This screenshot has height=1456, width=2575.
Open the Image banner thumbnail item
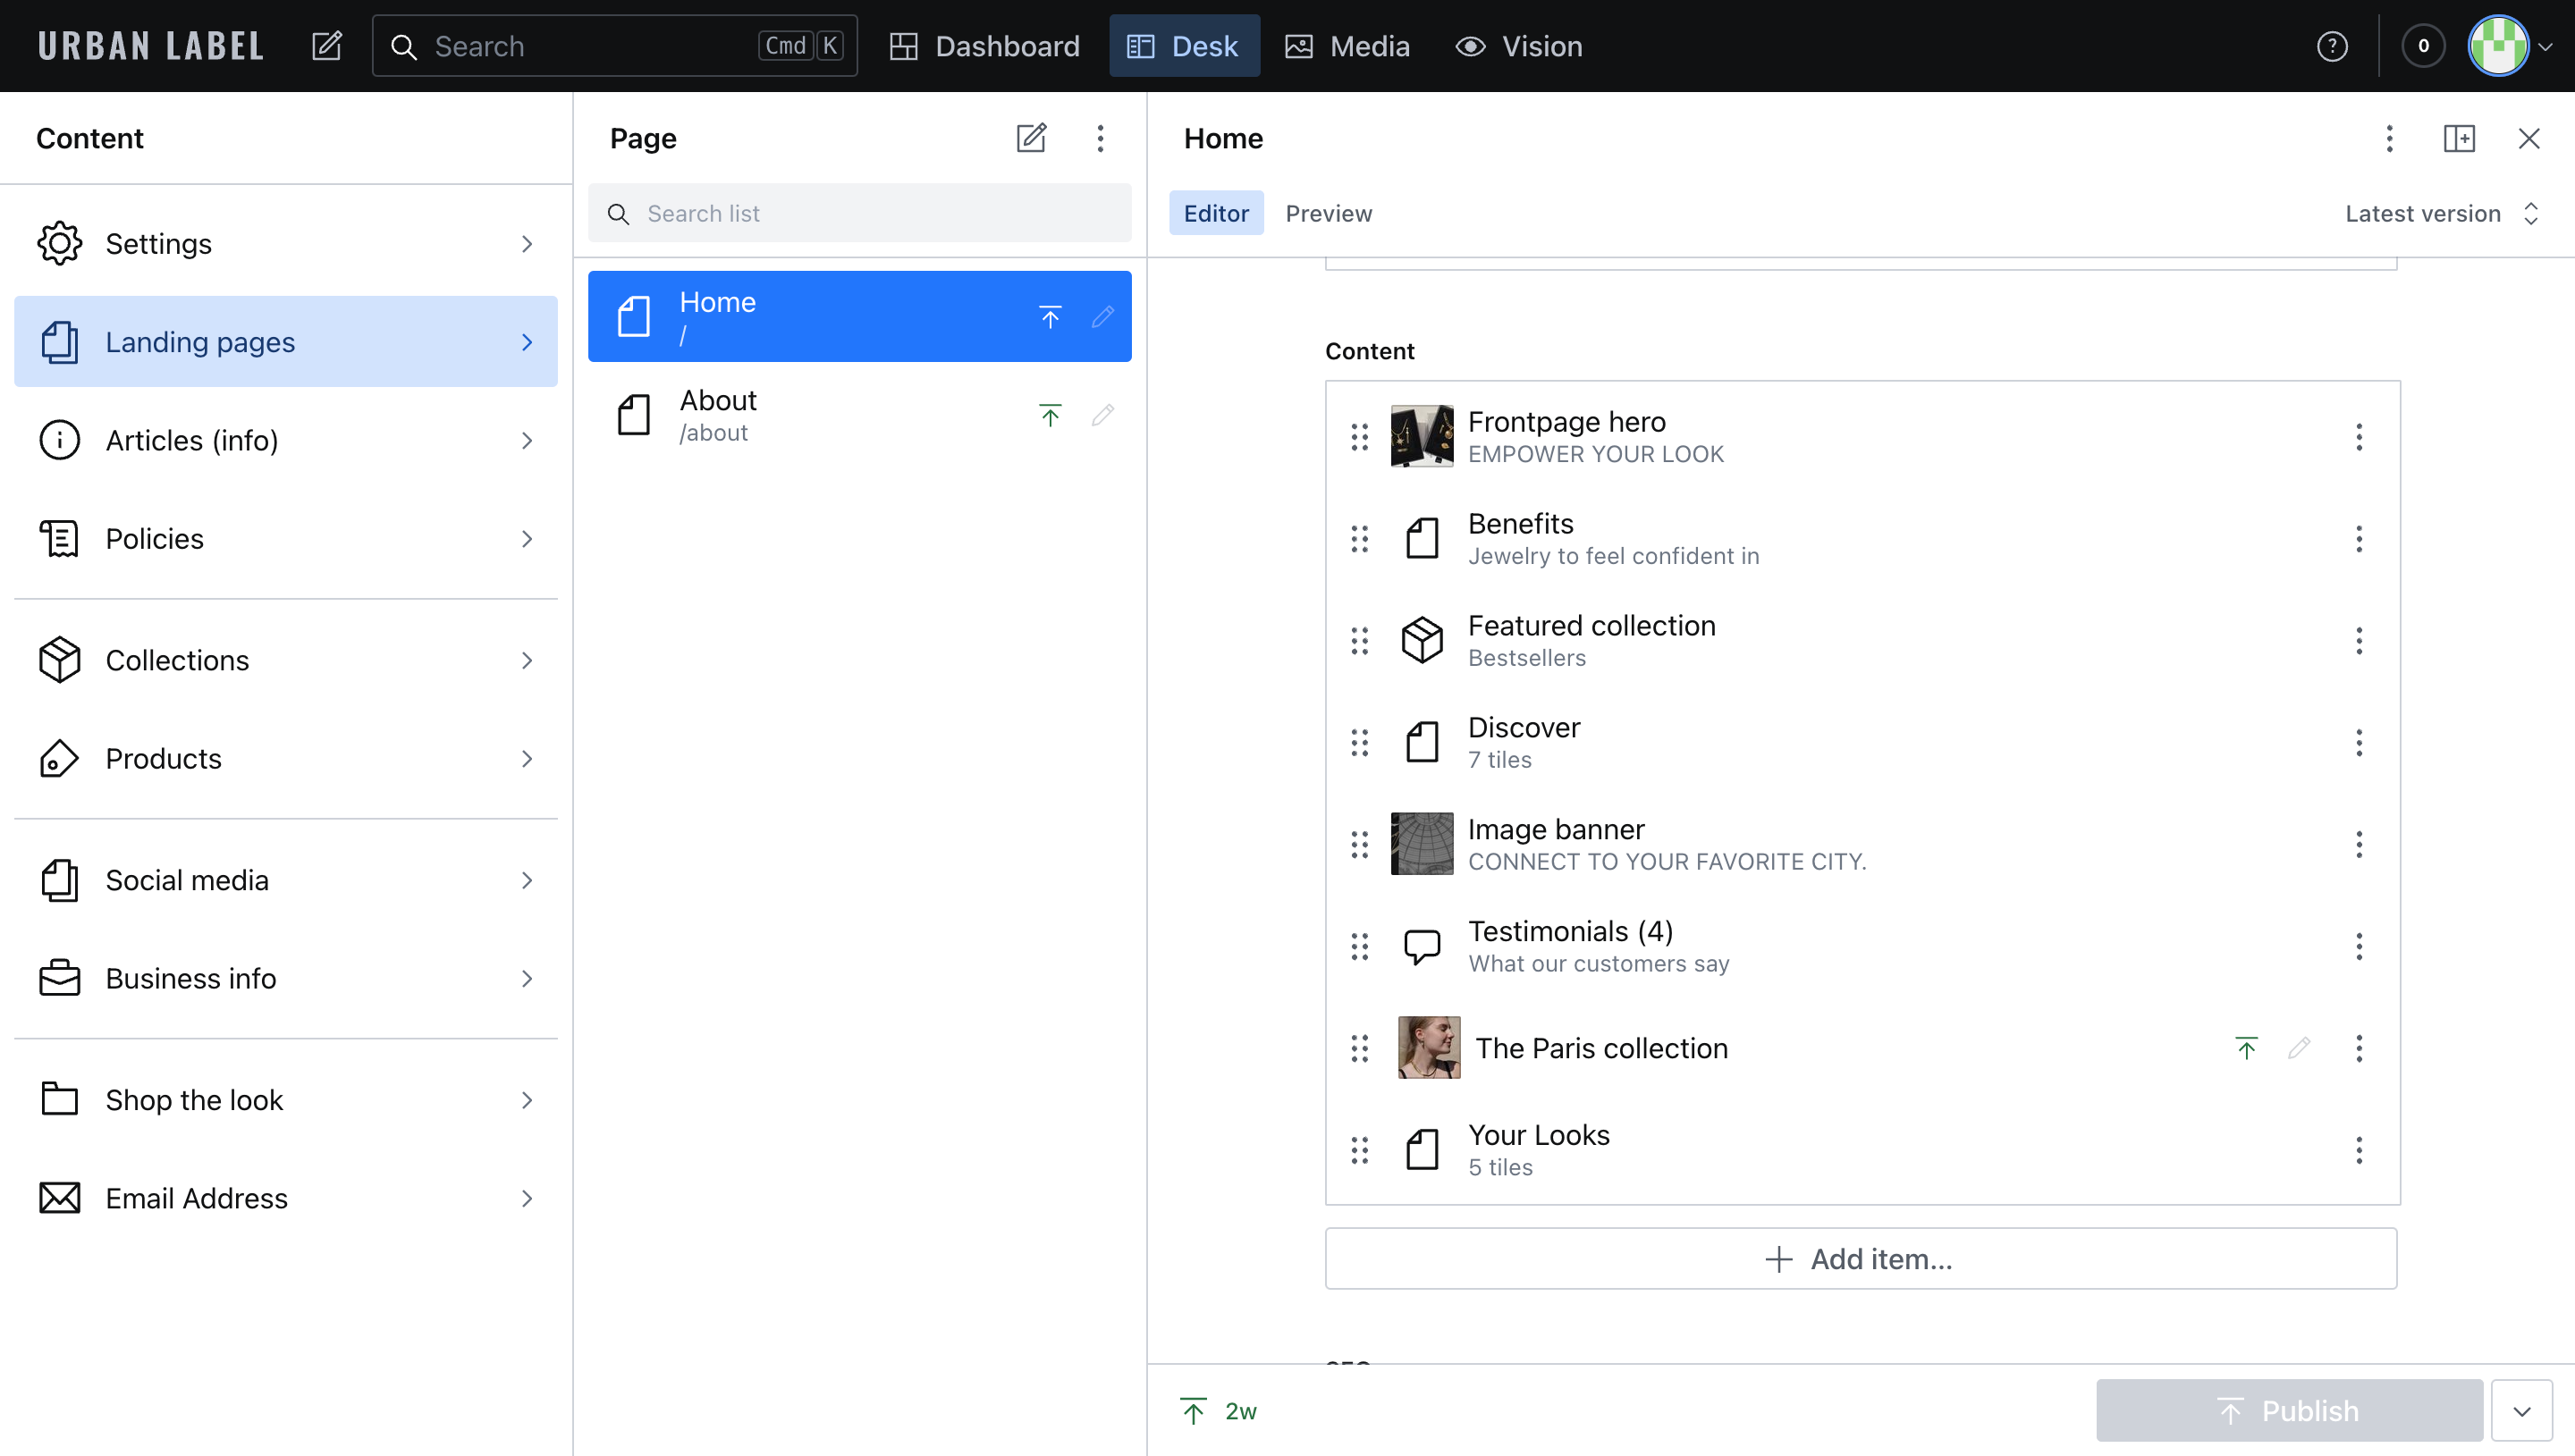(1421, 844)
